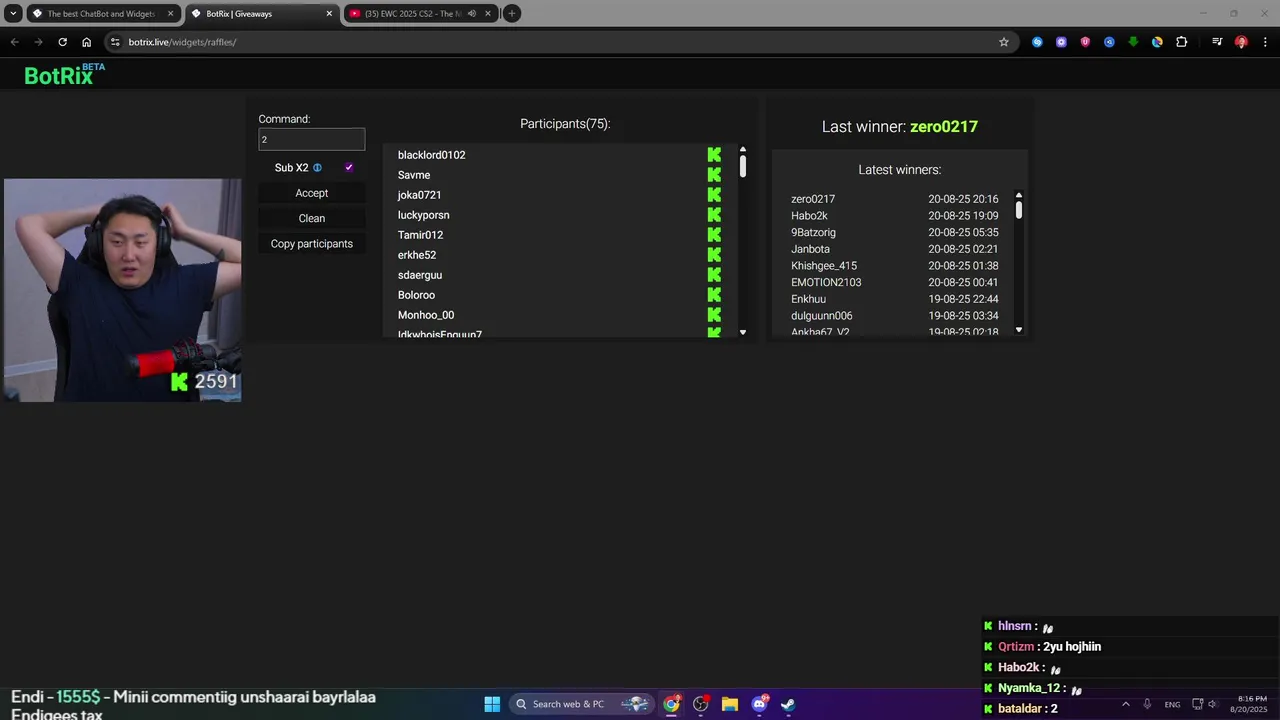Switch to 'The best ChatBot and Widgets' tab
This screenshot has width=1280, height=720.
102,14
